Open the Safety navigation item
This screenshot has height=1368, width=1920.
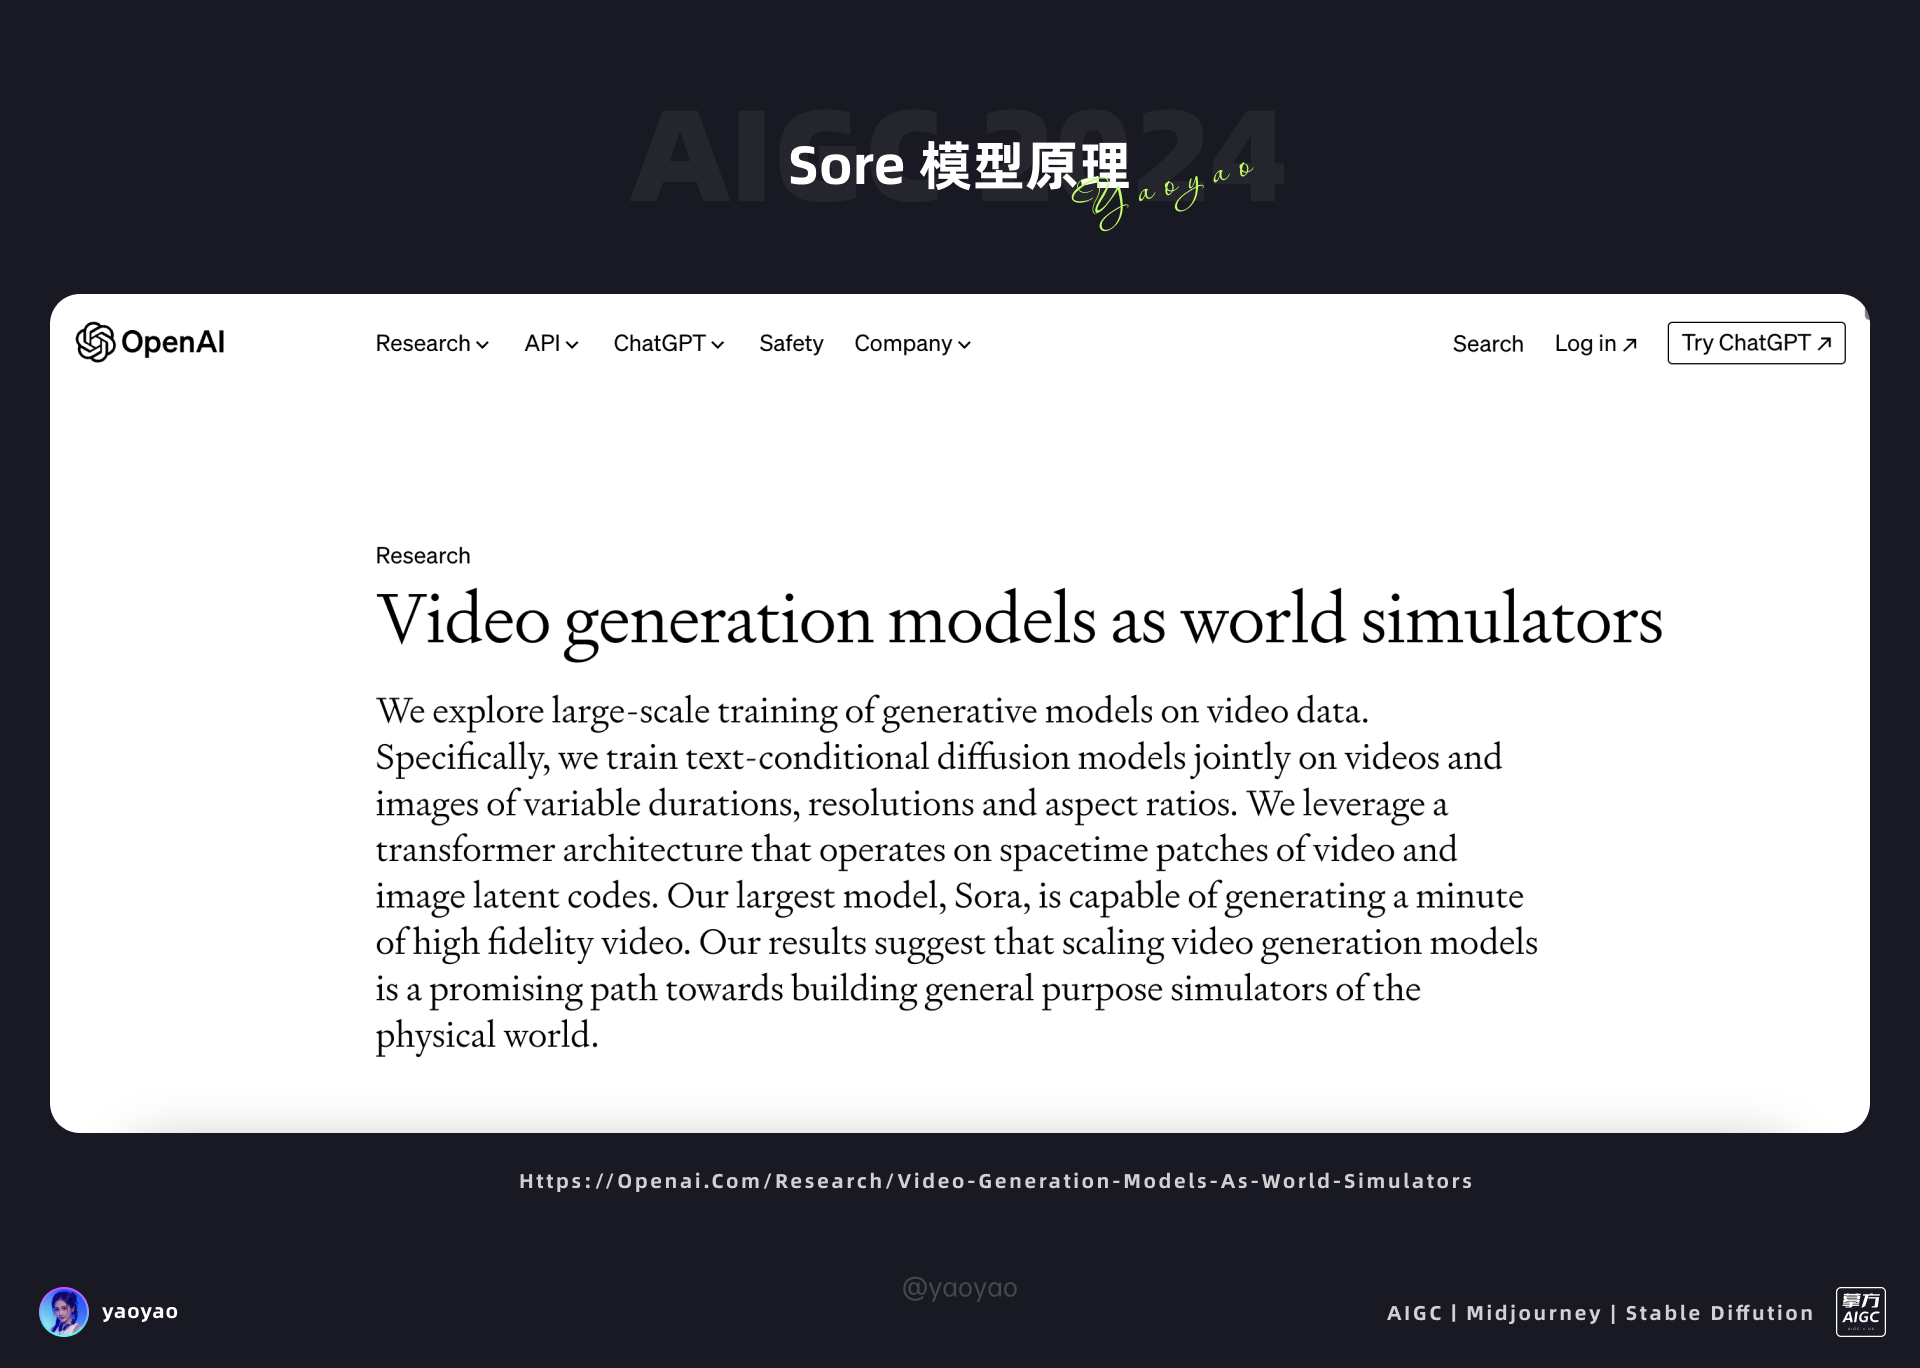tap(791, 343)
